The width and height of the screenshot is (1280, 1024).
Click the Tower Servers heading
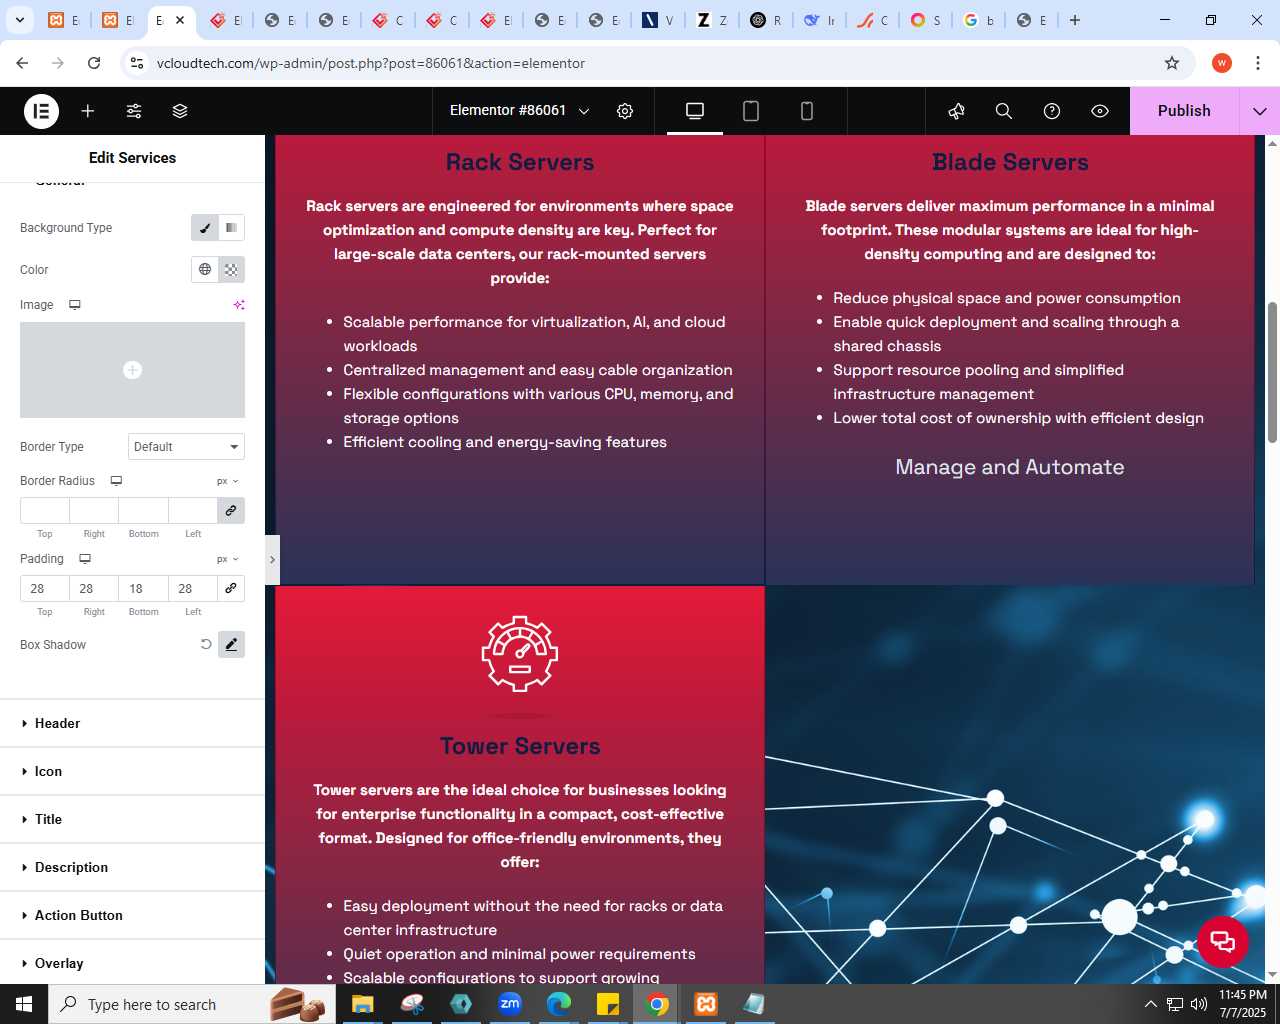(x=520, y=746)
